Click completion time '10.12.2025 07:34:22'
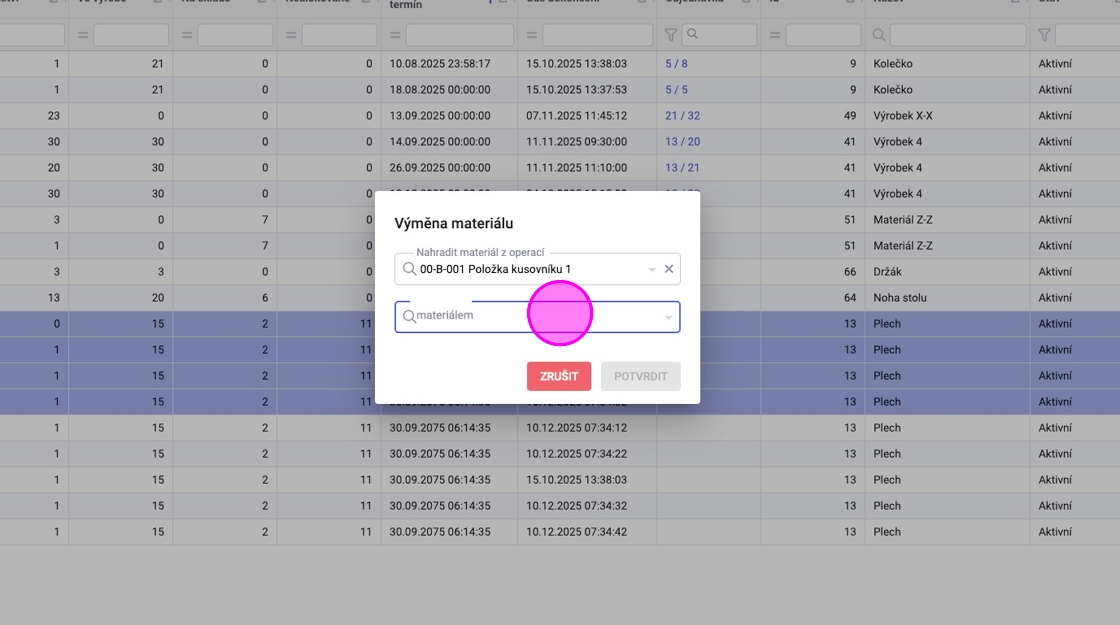 (576, 454)
